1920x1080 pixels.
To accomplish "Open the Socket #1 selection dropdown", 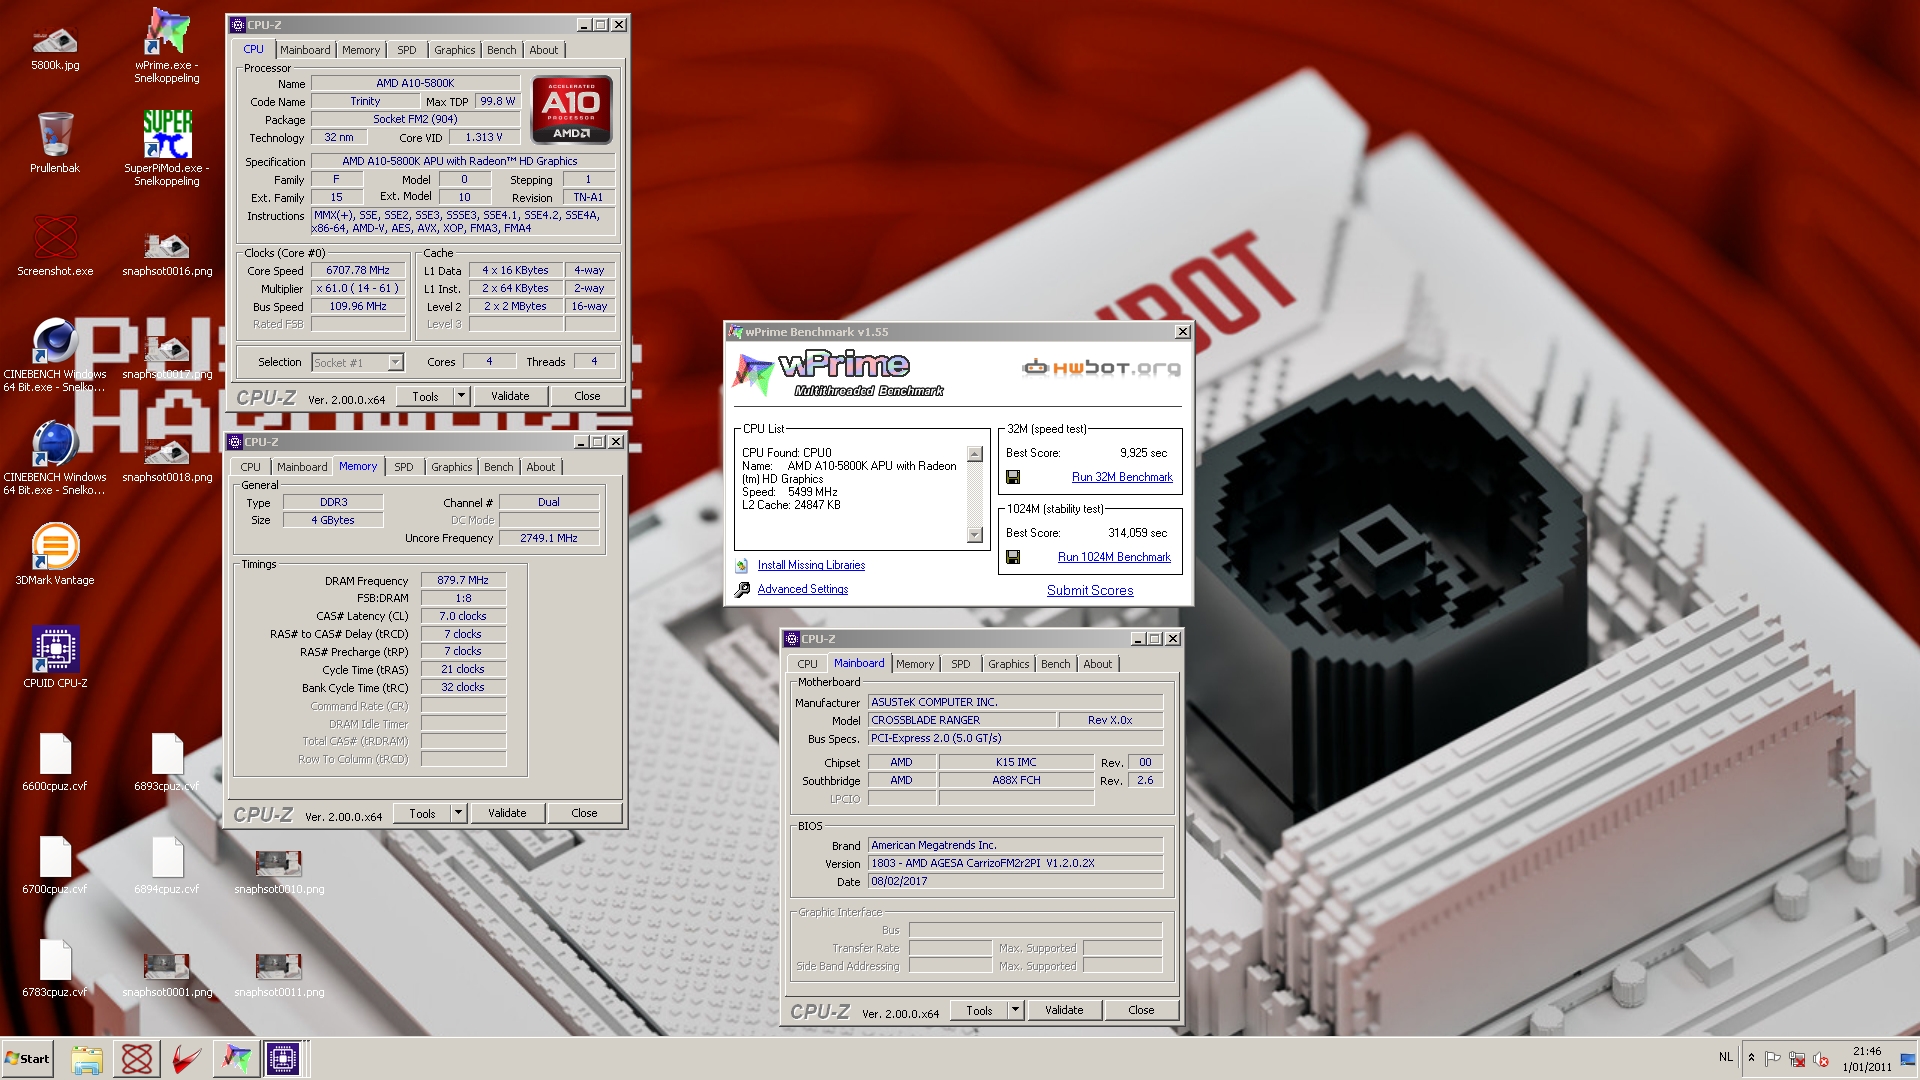I will coord(357,363).
